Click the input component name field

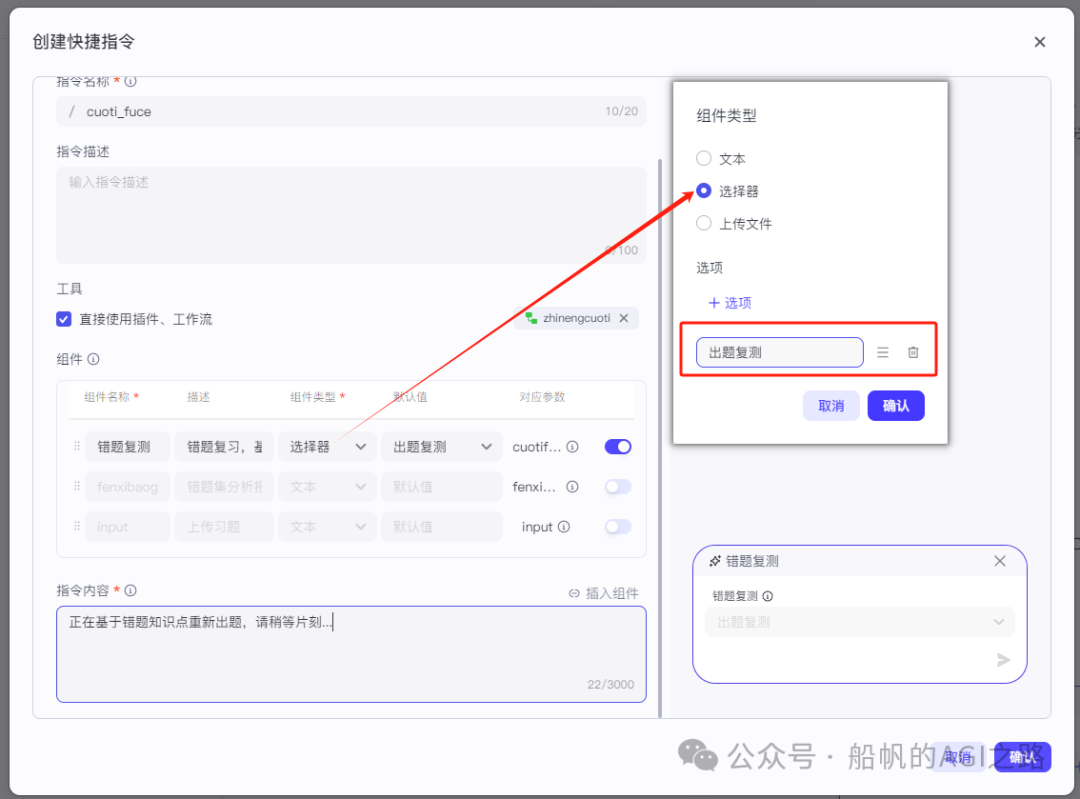[x=127, y=526]
